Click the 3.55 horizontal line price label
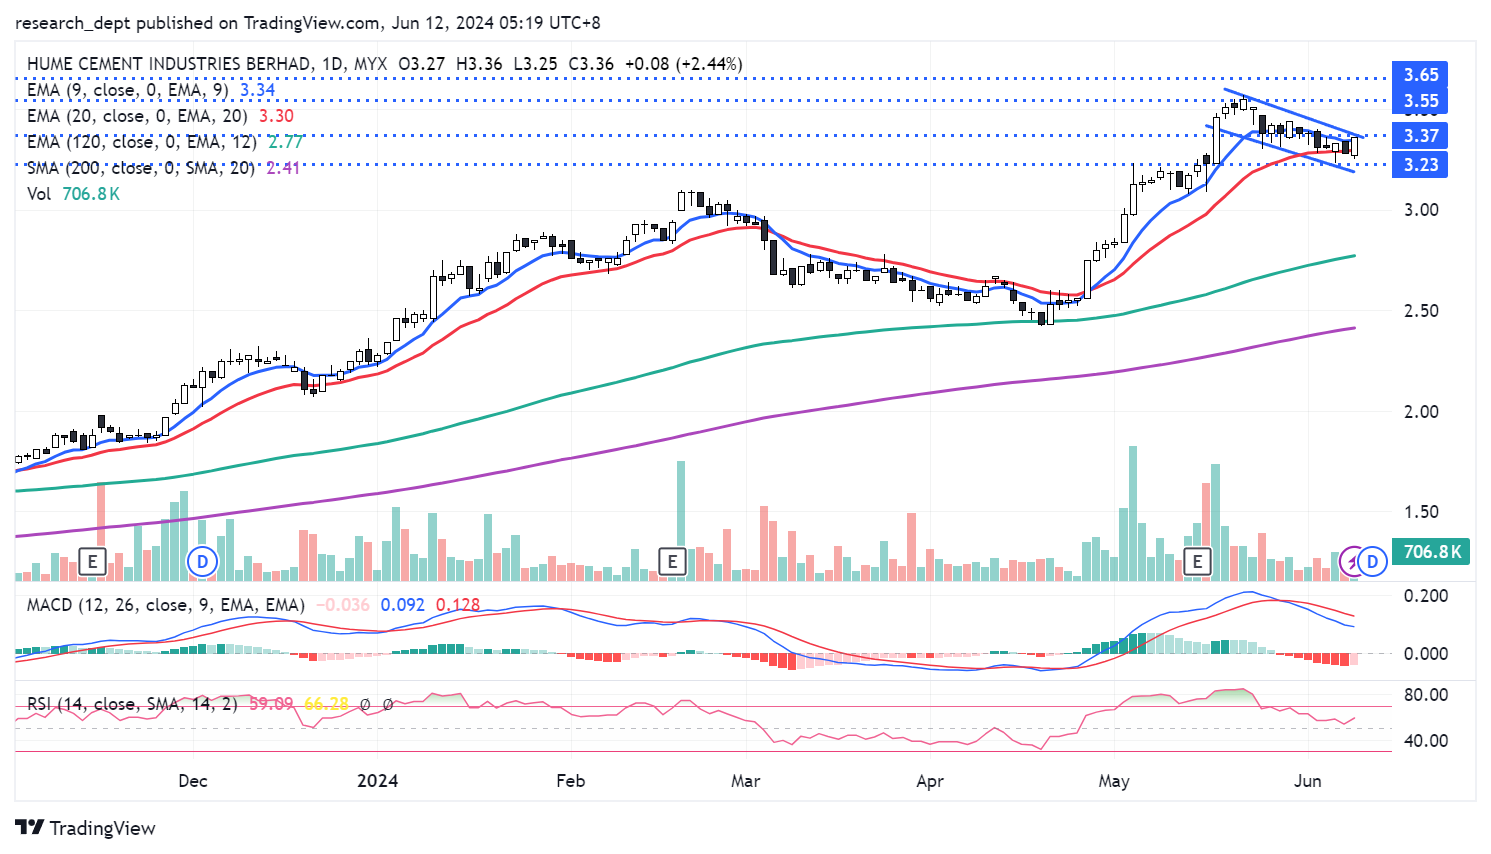 pos(1420,101)
